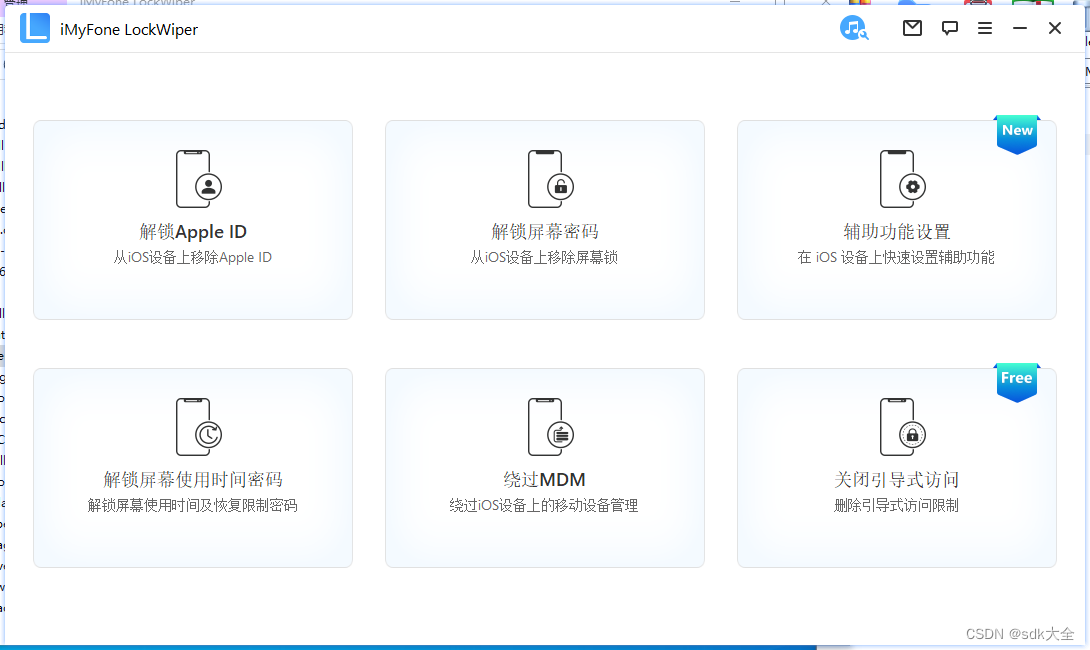This screenshot has height=650, width=1090.
Task: Select the 辅助功能设置 title
Action: (897, 231)
